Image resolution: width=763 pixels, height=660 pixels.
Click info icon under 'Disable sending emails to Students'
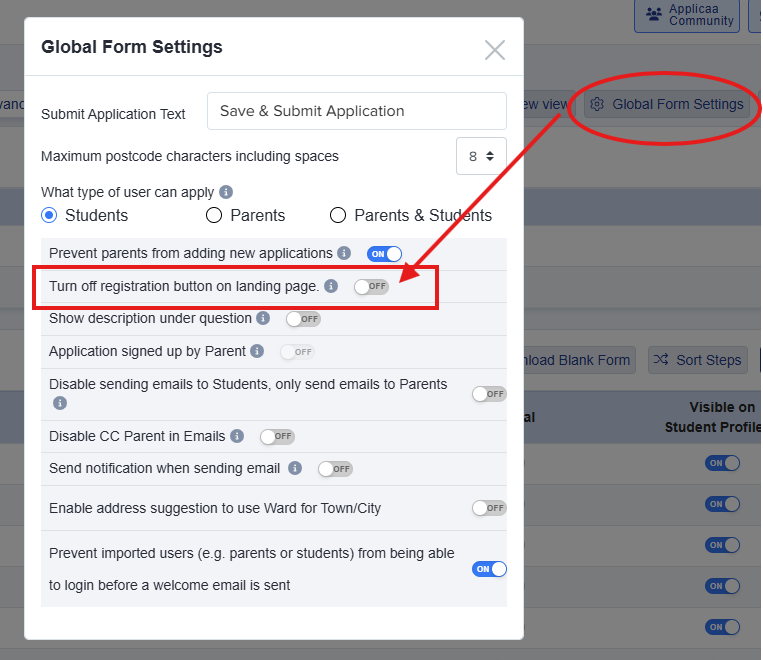pos(60,403)
